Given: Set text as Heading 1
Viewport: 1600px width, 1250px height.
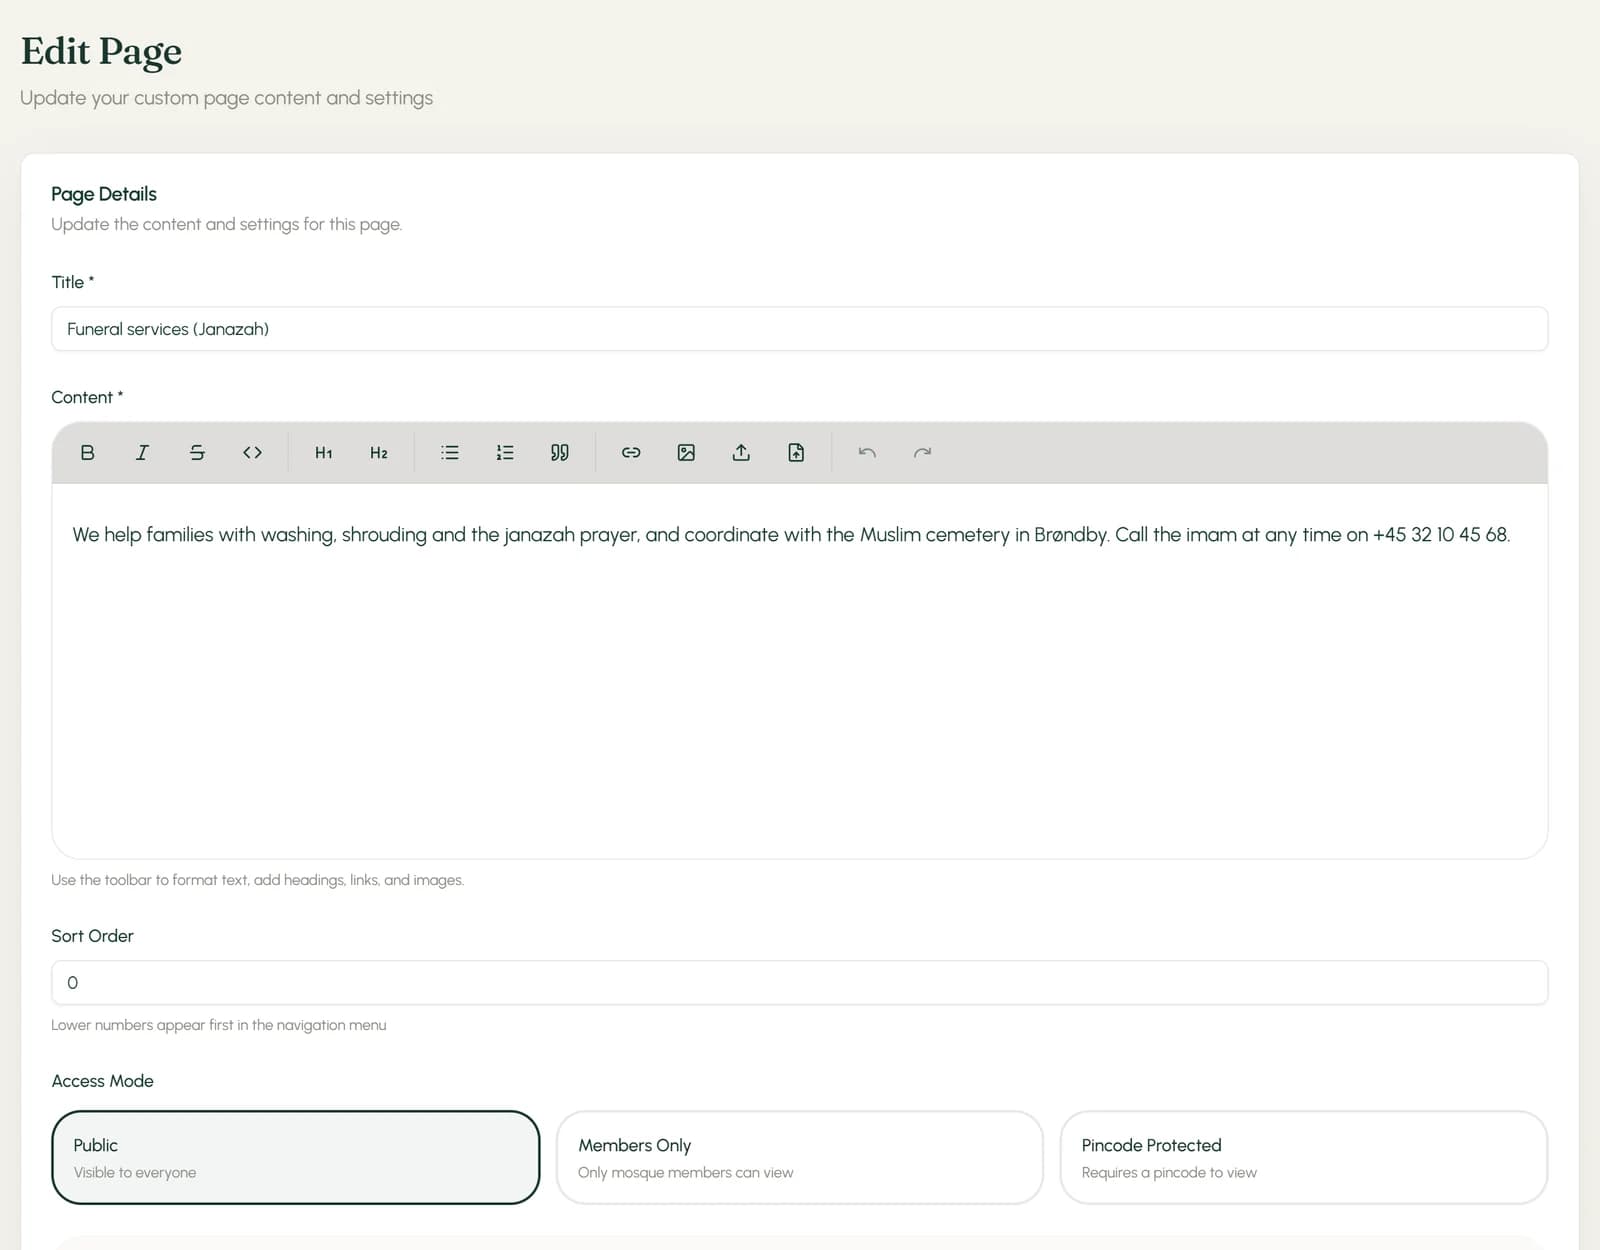Looking at the screenshot, I should point(323,453).
